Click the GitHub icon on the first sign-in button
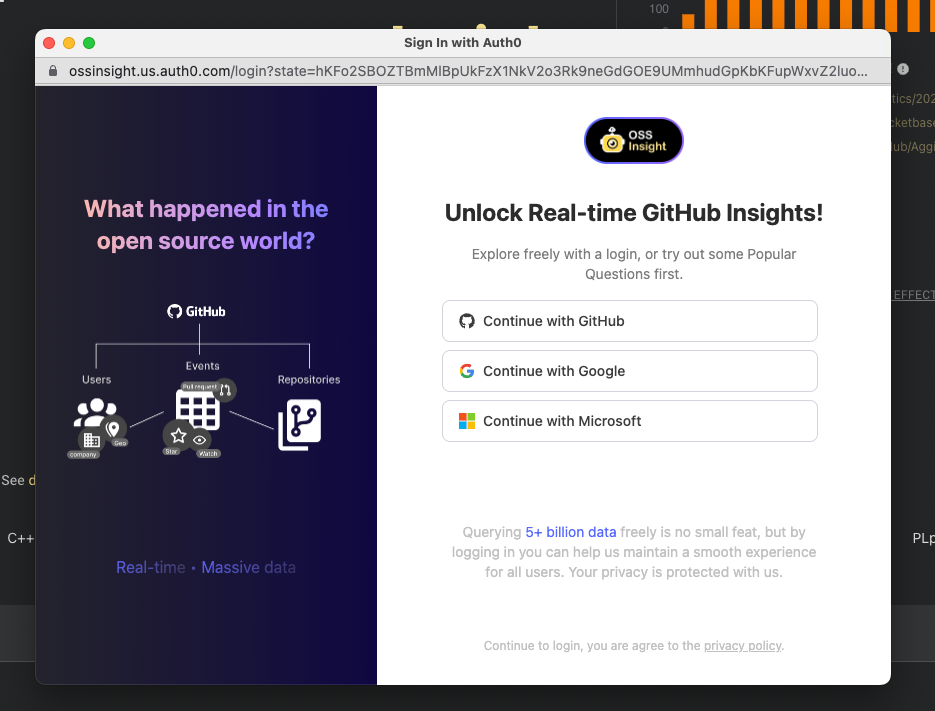This screenshot has width=935, height=711. 467,320
